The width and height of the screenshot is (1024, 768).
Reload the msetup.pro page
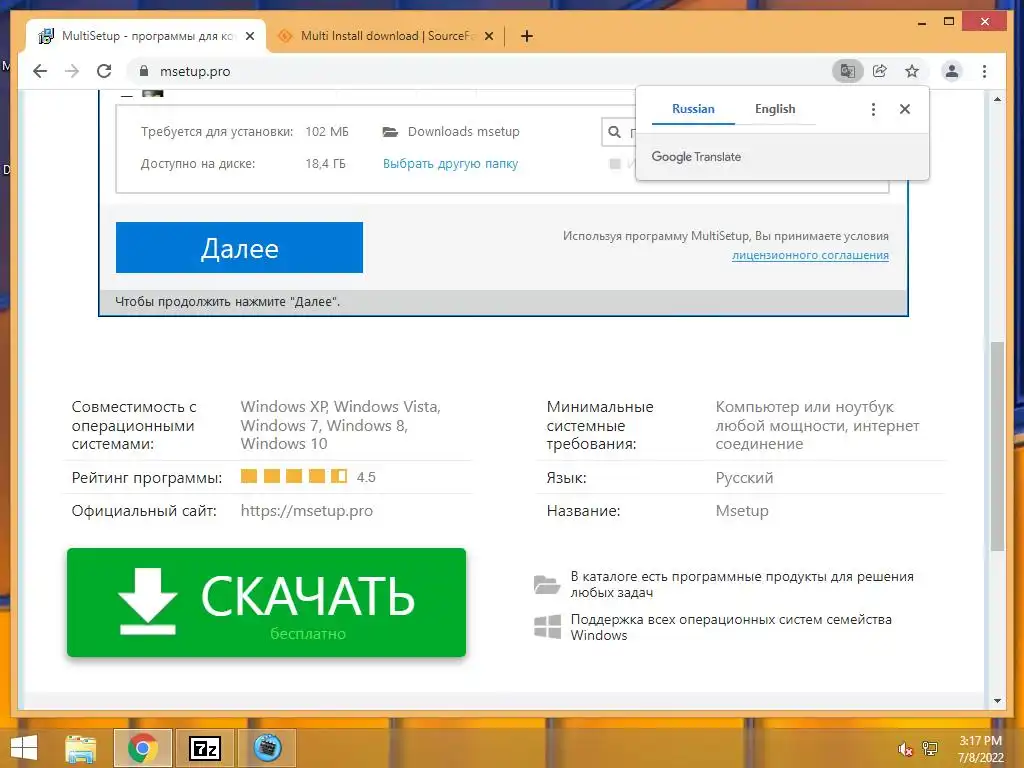[104, 71]
